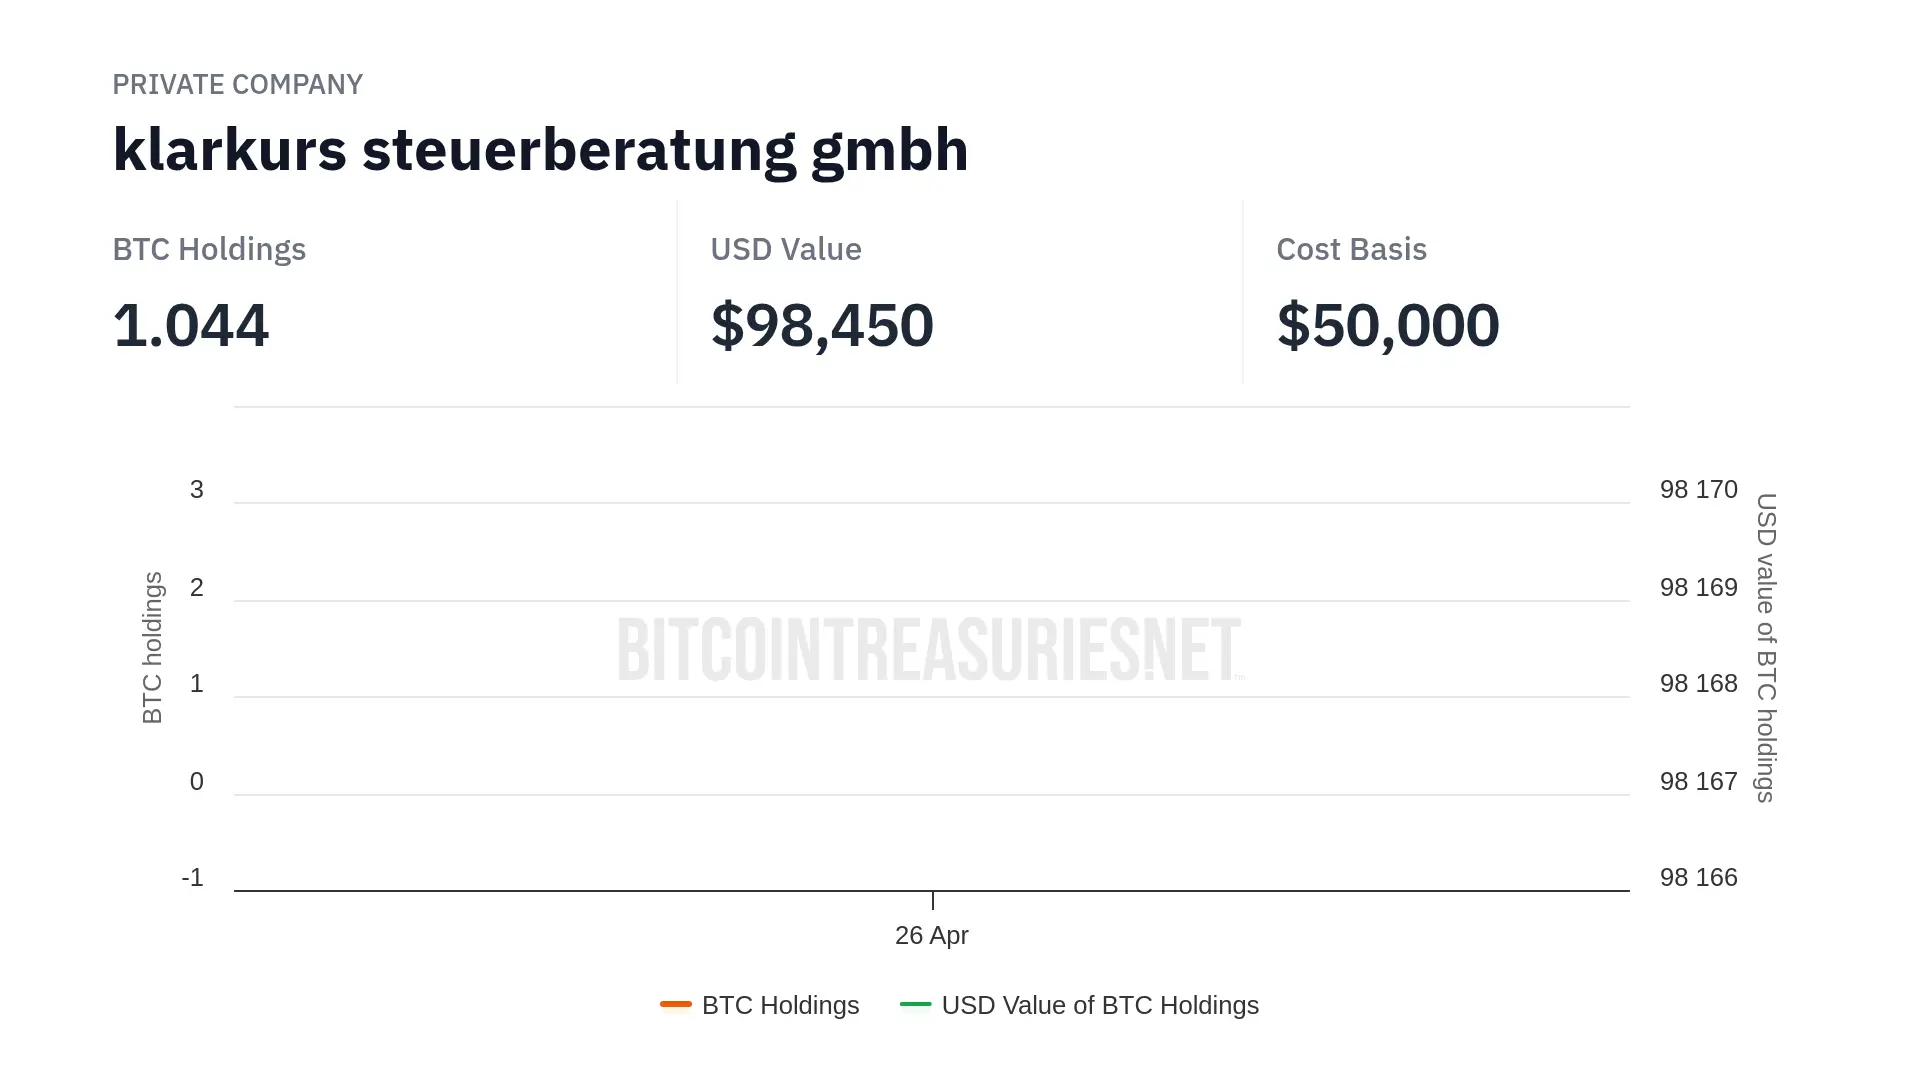This screenshot has width=1920, height=1080.
Task: Click the vertical BTC holdings axis title
Action: pos(152,647)
